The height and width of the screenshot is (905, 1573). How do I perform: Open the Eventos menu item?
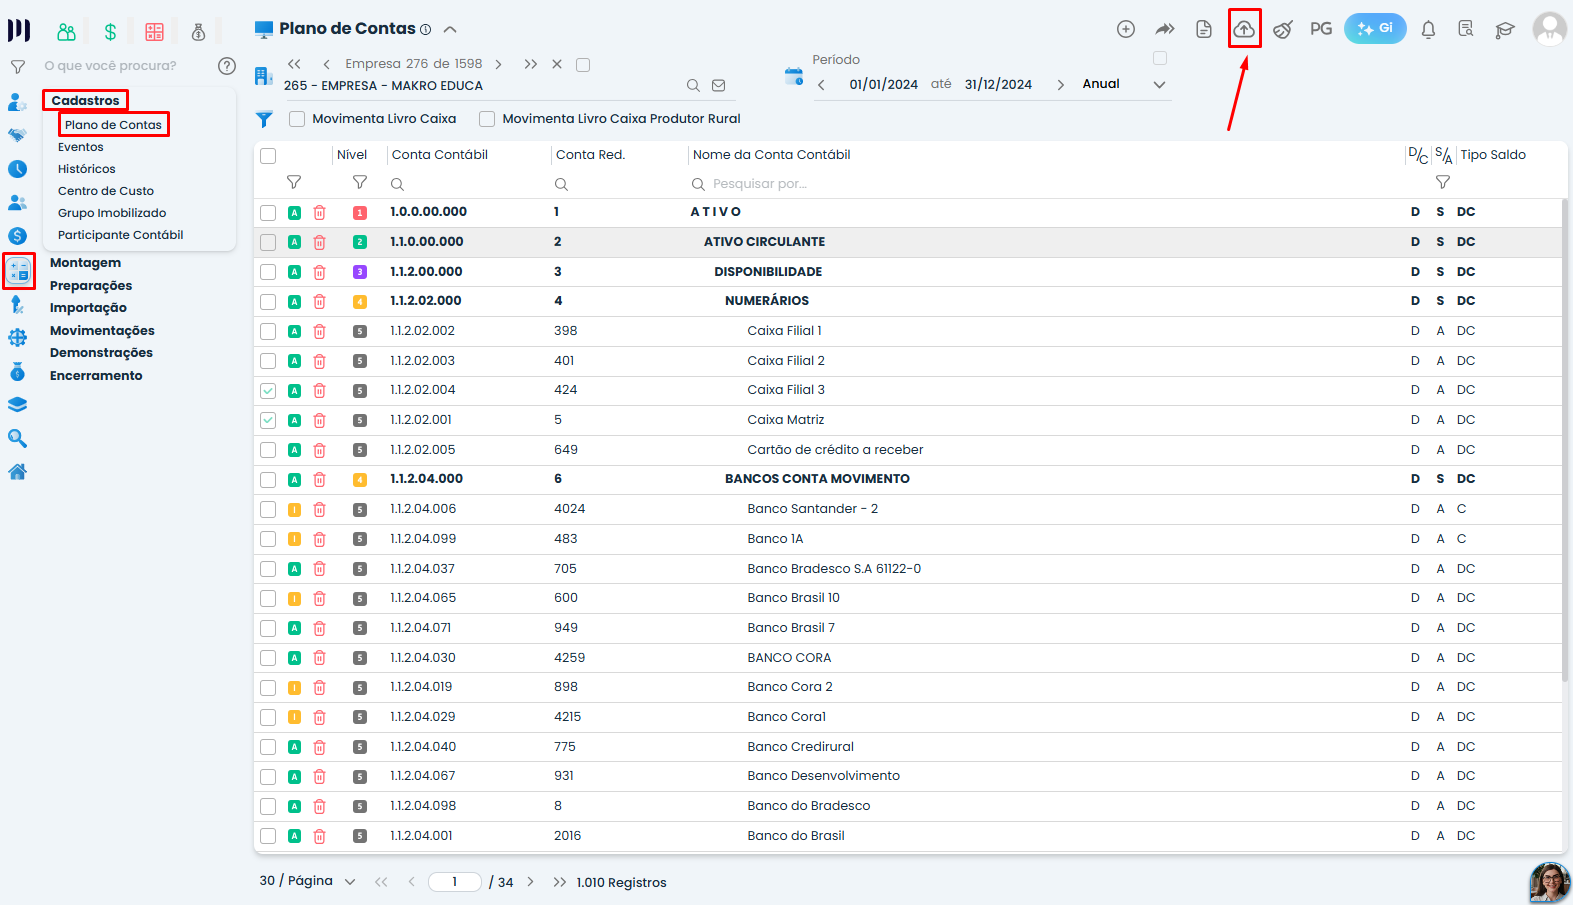click(81, 147)
